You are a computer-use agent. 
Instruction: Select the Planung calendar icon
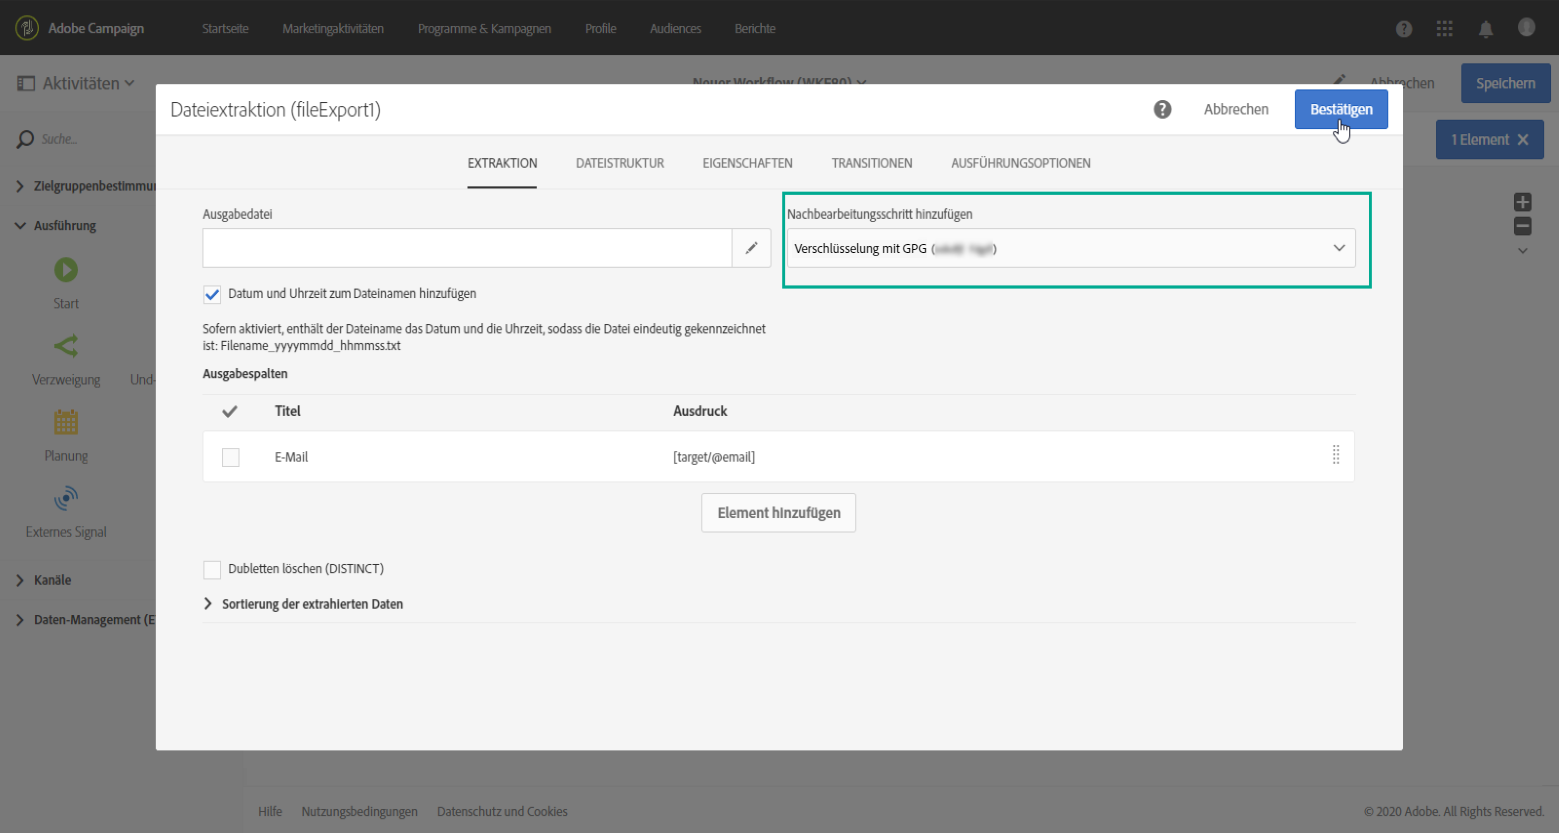(x=66, y=422)
